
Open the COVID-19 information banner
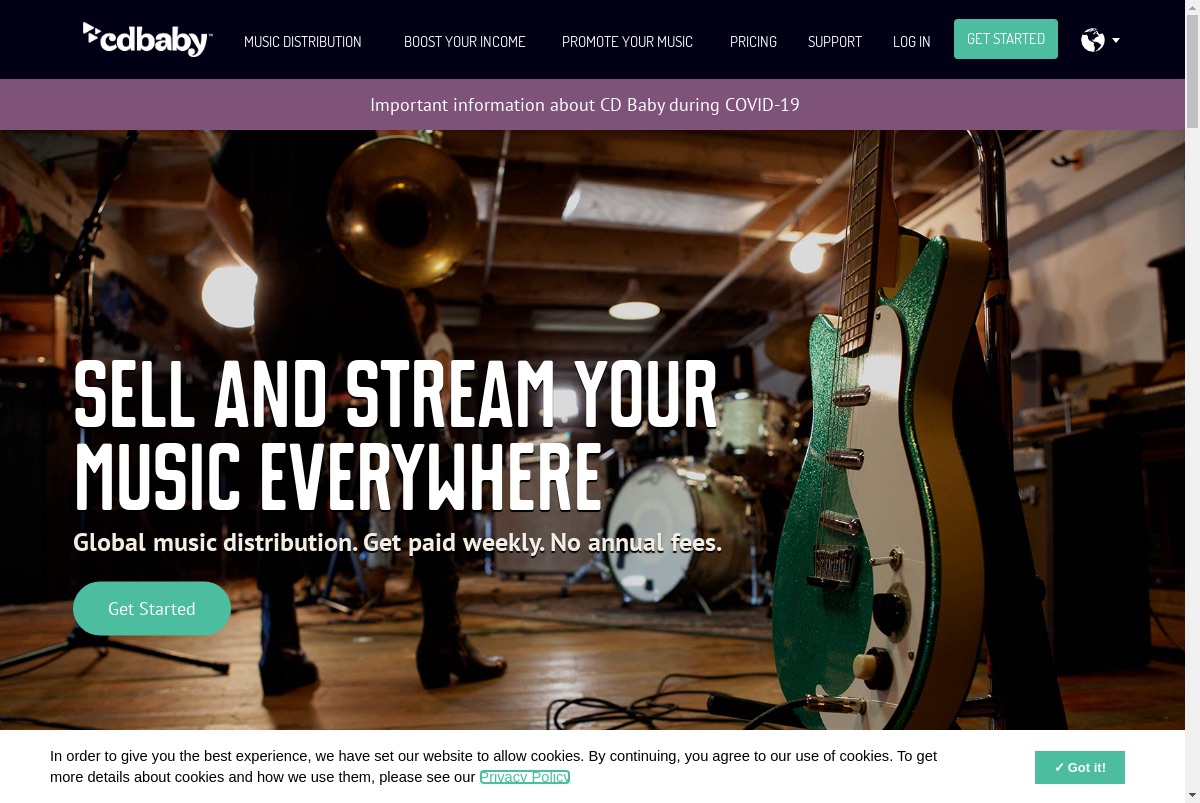click(x=585, y=105)
